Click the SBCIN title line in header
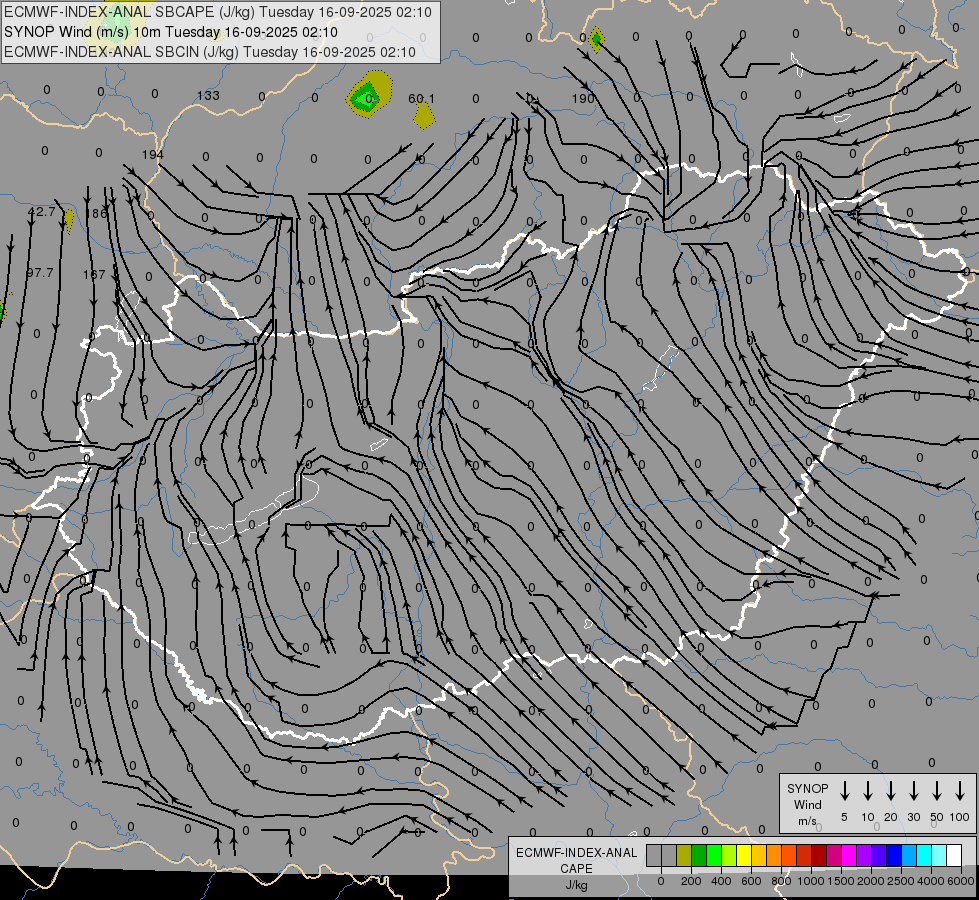 click(210, 52)
